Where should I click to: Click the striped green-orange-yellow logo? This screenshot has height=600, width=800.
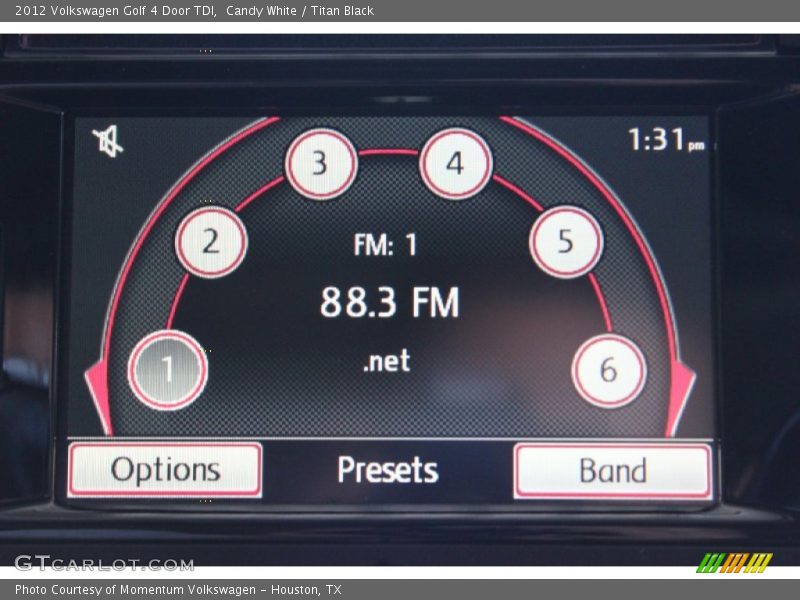[x=734, y=562]
